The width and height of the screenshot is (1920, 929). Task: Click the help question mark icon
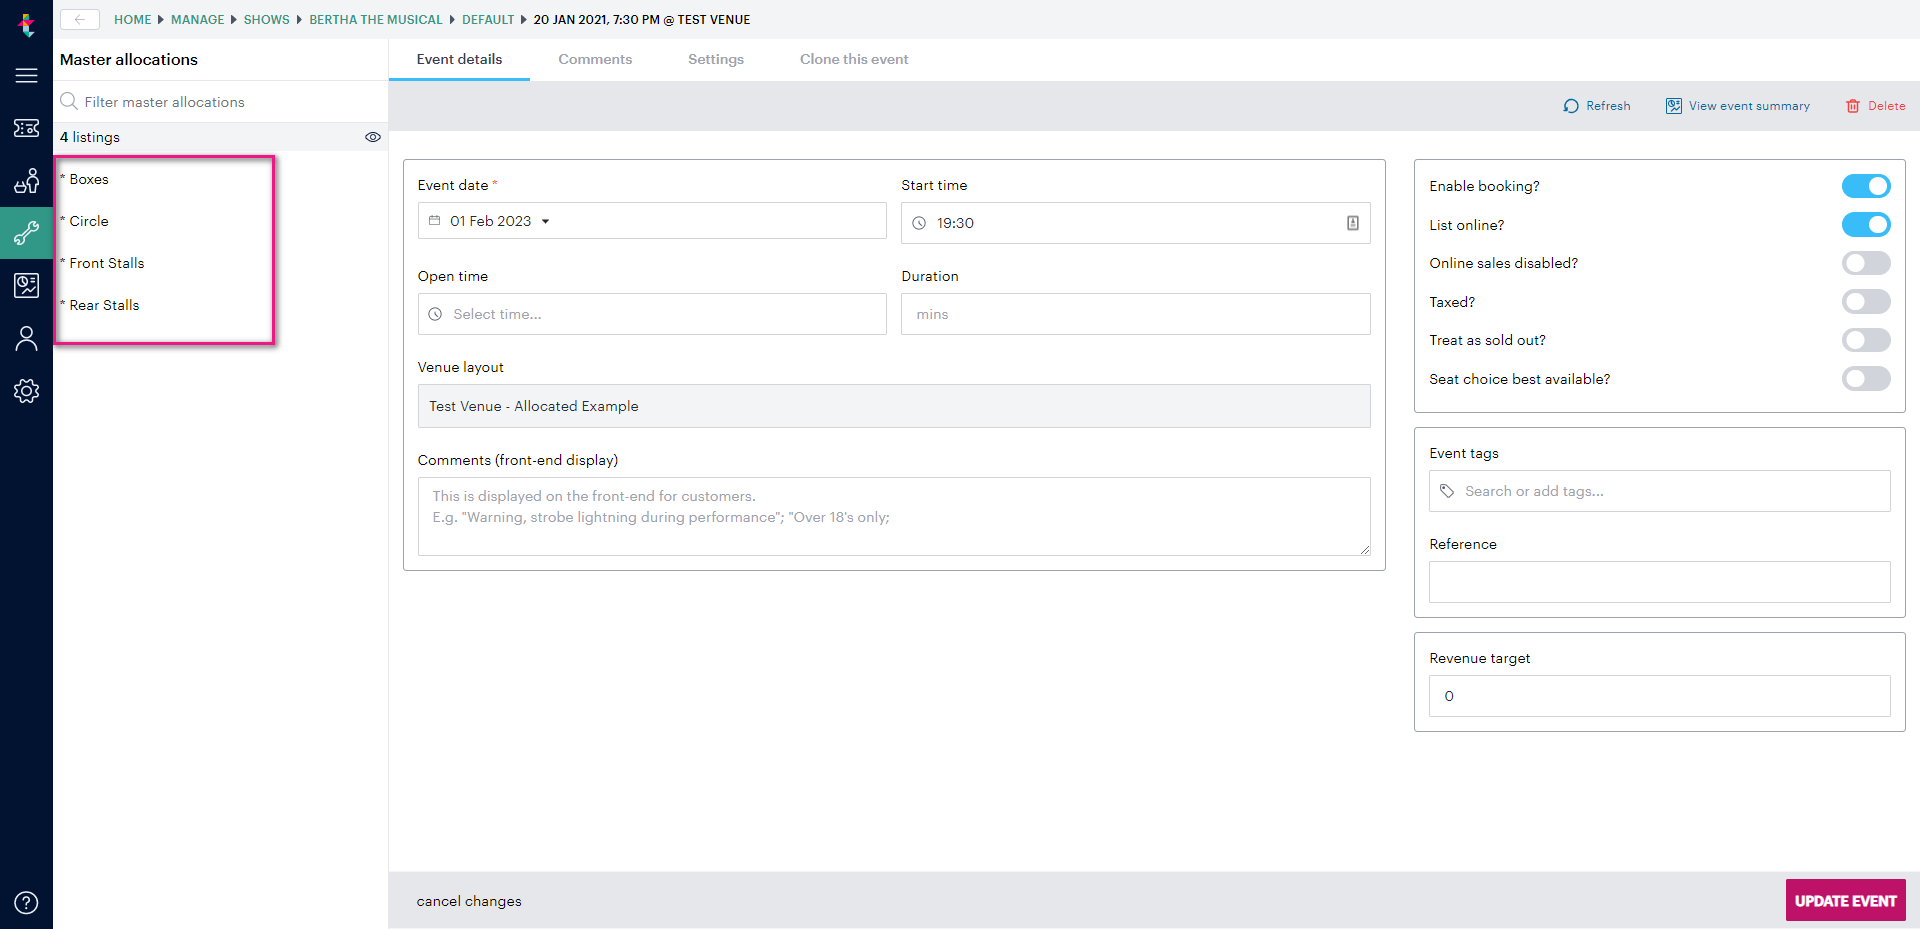click(x=26, y=901)
